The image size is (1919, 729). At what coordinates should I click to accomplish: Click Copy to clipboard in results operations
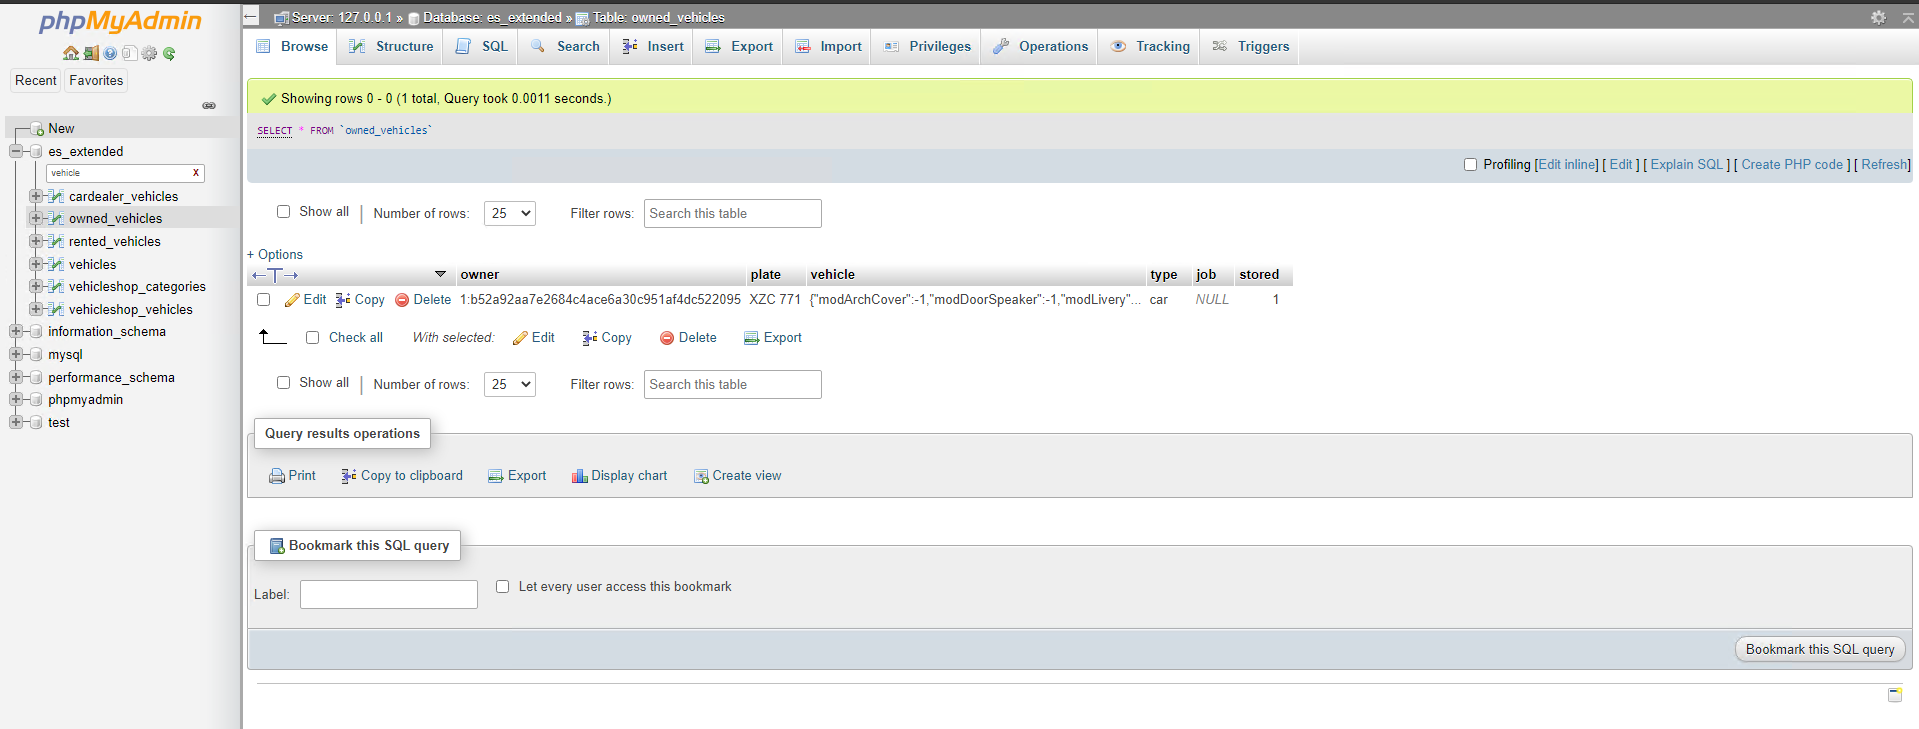click(x=402, y=476)
